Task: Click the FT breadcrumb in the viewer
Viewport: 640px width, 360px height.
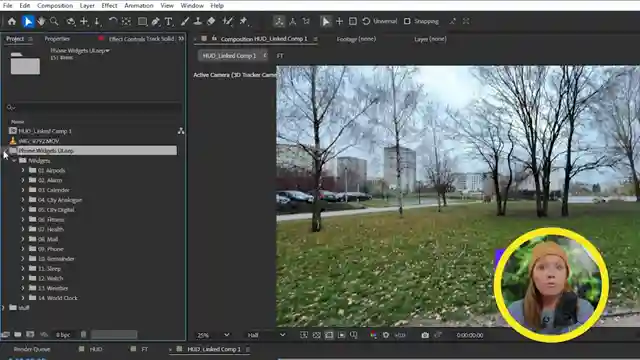Action: pos(280,56)
